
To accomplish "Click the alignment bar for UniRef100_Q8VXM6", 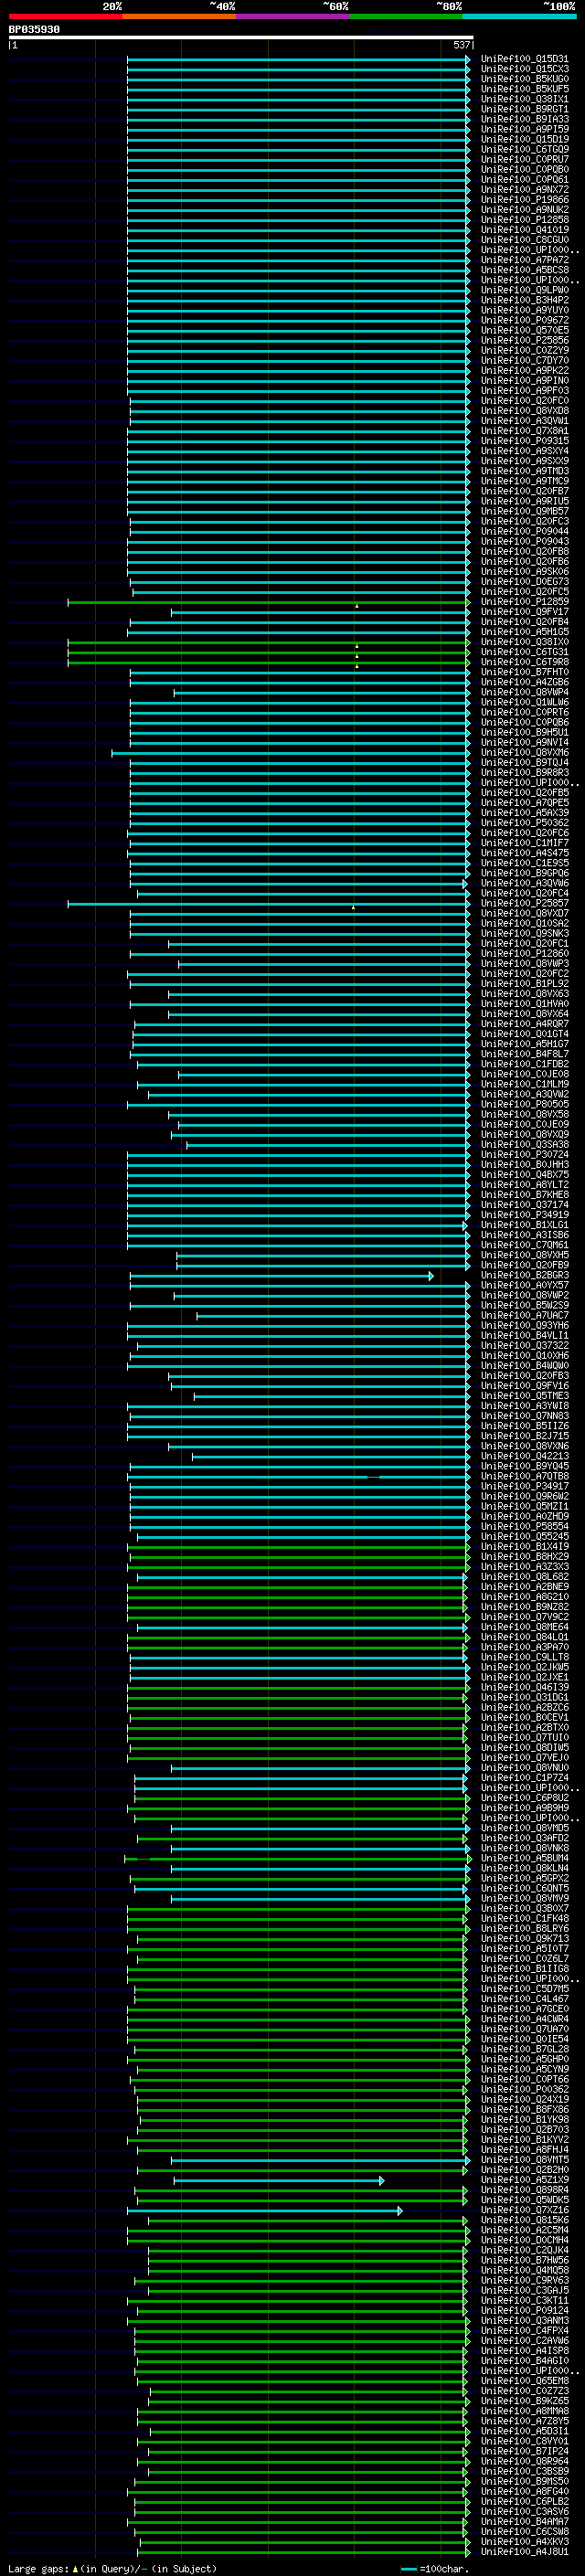I will click(290, 753).
